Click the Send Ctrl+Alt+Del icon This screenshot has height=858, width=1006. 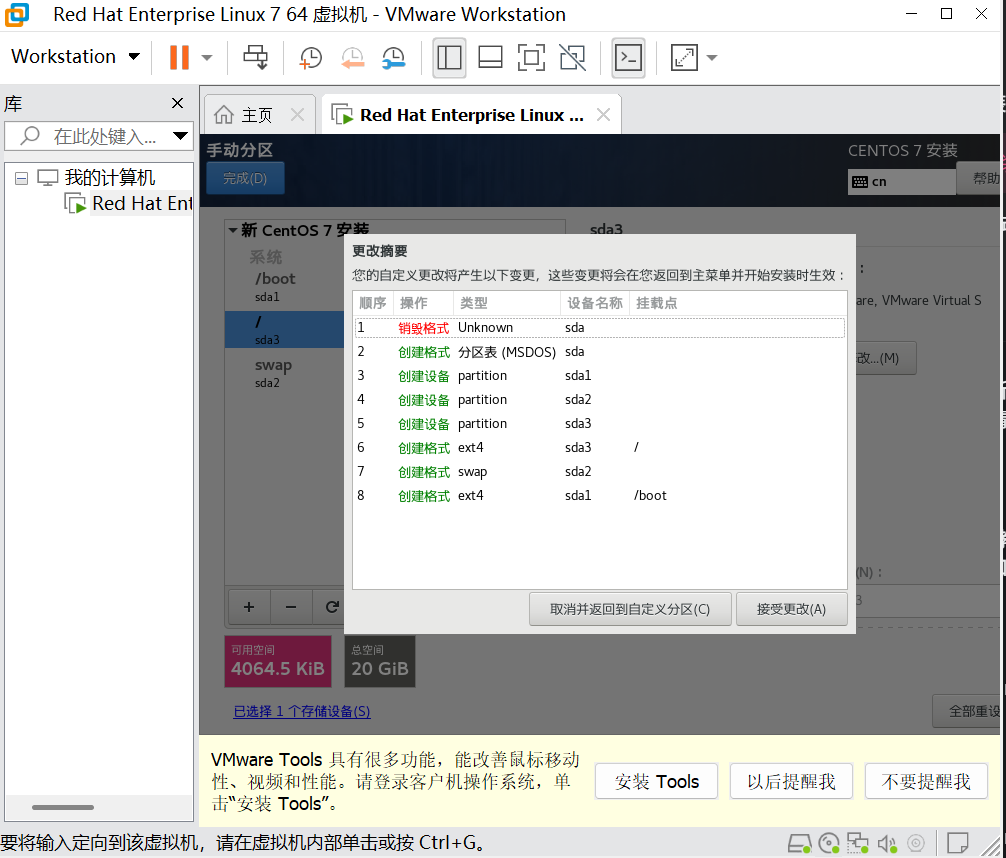[256, 57]
